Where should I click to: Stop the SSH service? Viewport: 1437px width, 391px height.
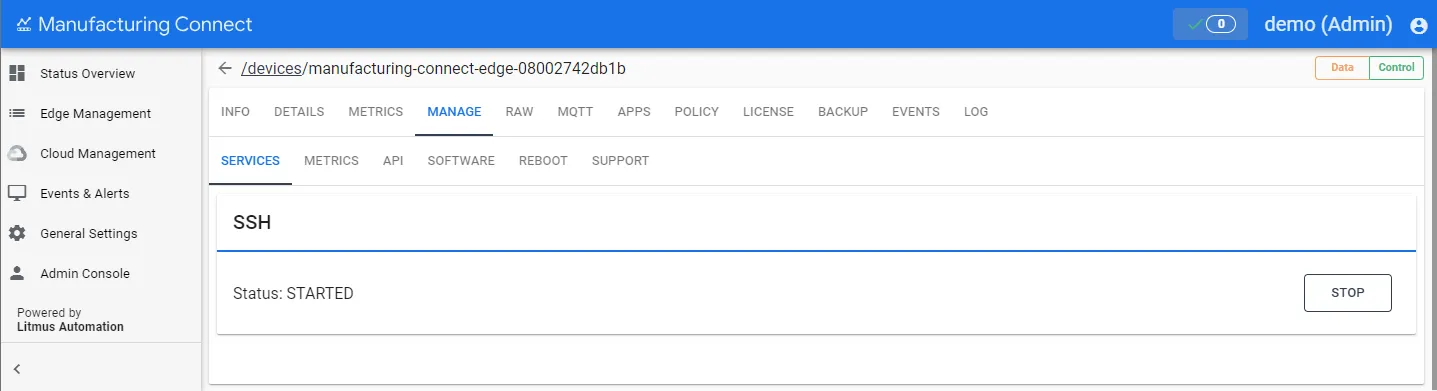coord(1347,293)
